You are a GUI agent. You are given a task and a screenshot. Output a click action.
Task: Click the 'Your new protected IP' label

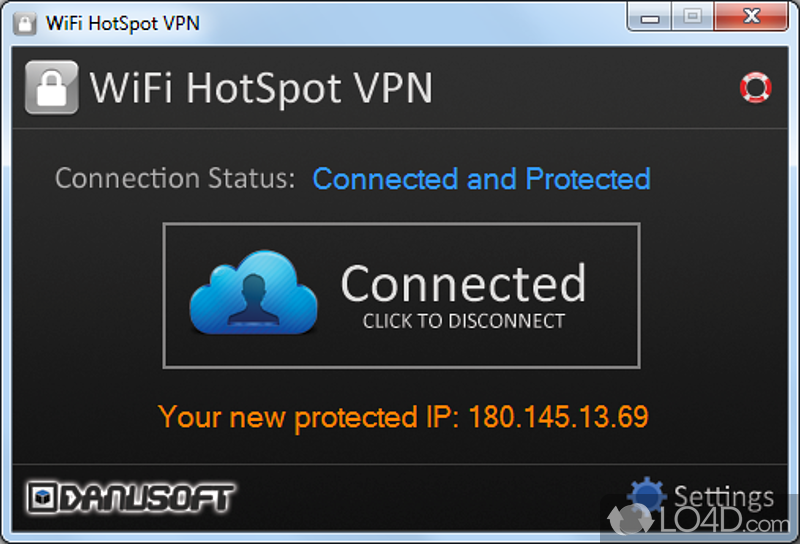[x=309, y=416]
